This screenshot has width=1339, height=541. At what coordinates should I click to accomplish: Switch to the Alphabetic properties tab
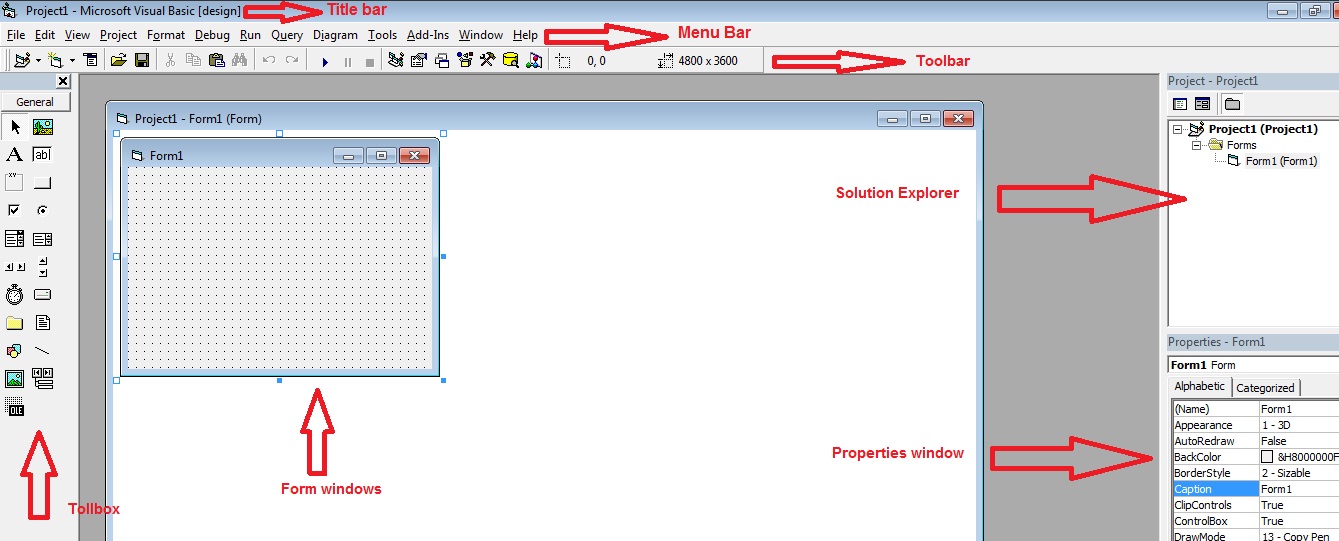point(1200,387)
